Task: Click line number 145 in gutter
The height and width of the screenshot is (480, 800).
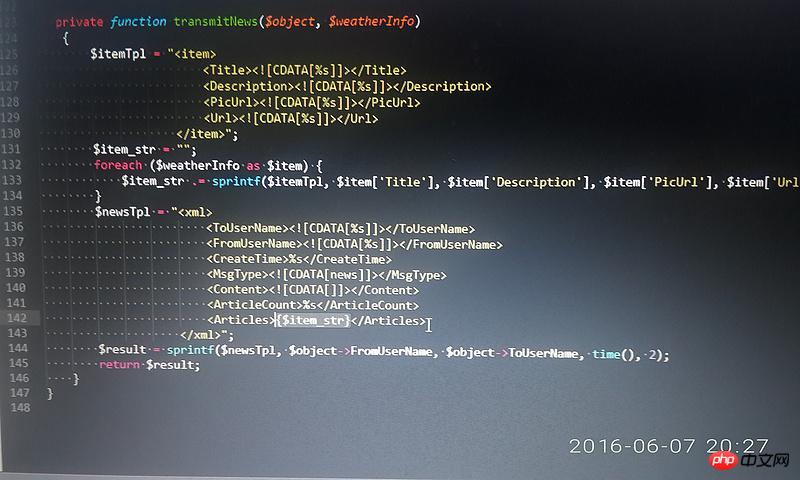Action: 18,363
